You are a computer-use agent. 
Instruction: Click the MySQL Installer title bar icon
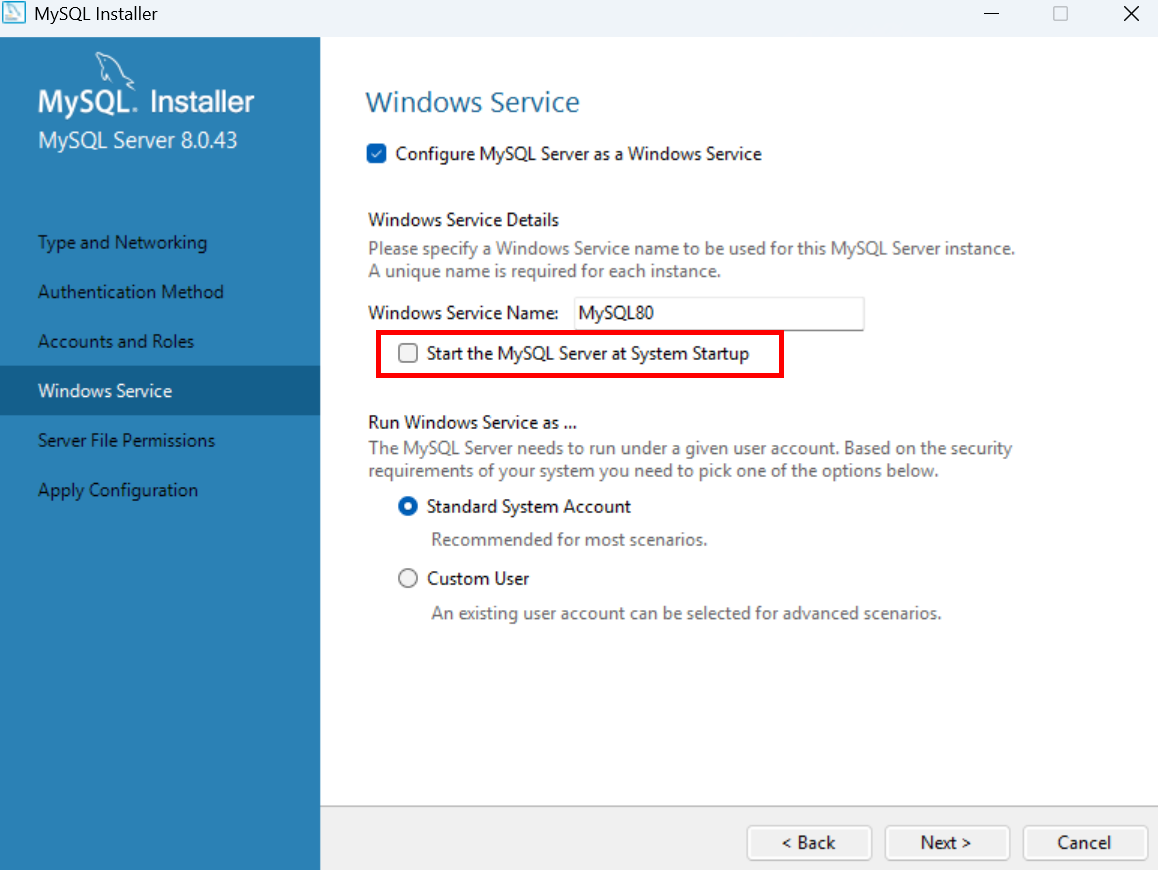click(x=13, y=13)
